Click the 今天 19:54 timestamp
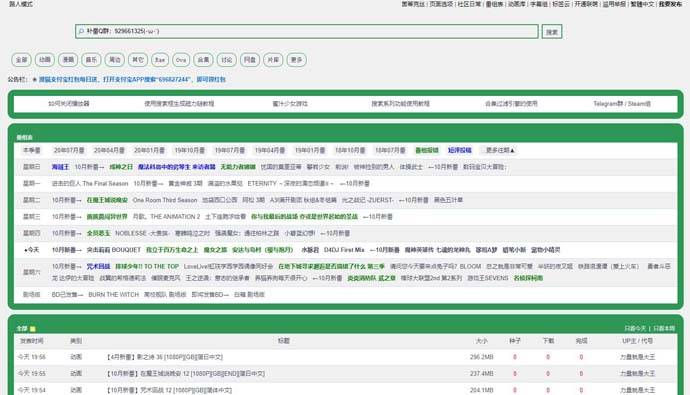 32,390
